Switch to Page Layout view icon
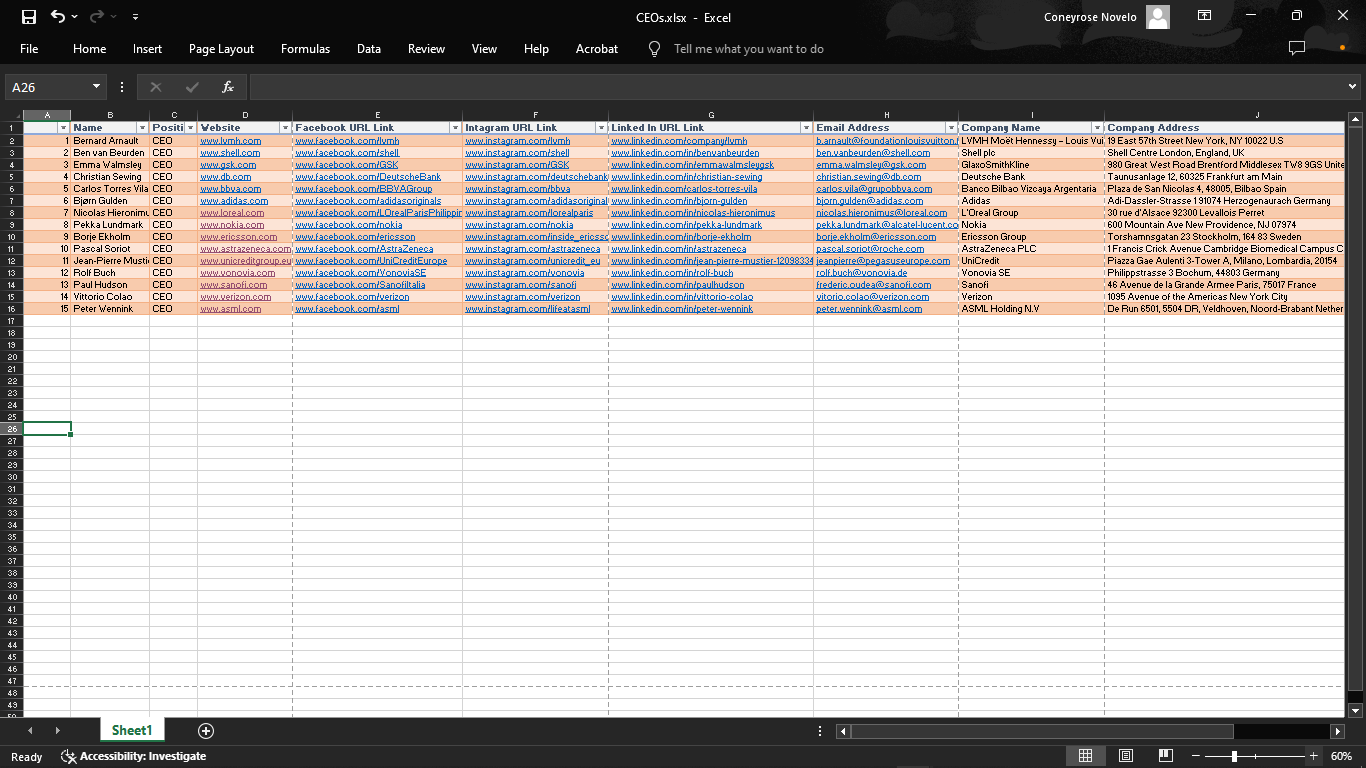This screenshot has height=768, width=1366. [x=1126, y=756]
